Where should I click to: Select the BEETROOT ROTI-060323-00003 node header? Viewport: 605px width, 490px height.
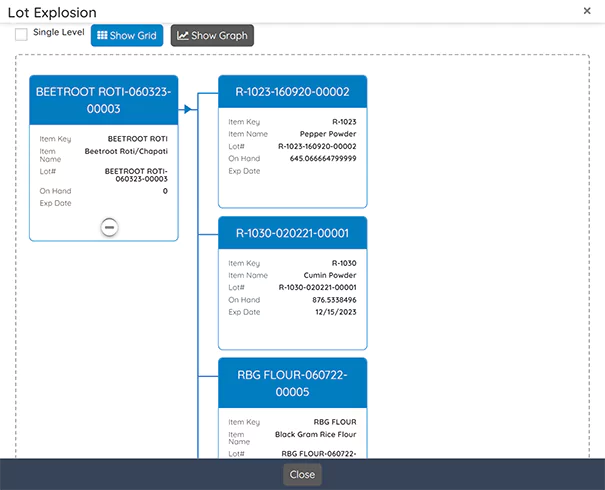[104, 99]
